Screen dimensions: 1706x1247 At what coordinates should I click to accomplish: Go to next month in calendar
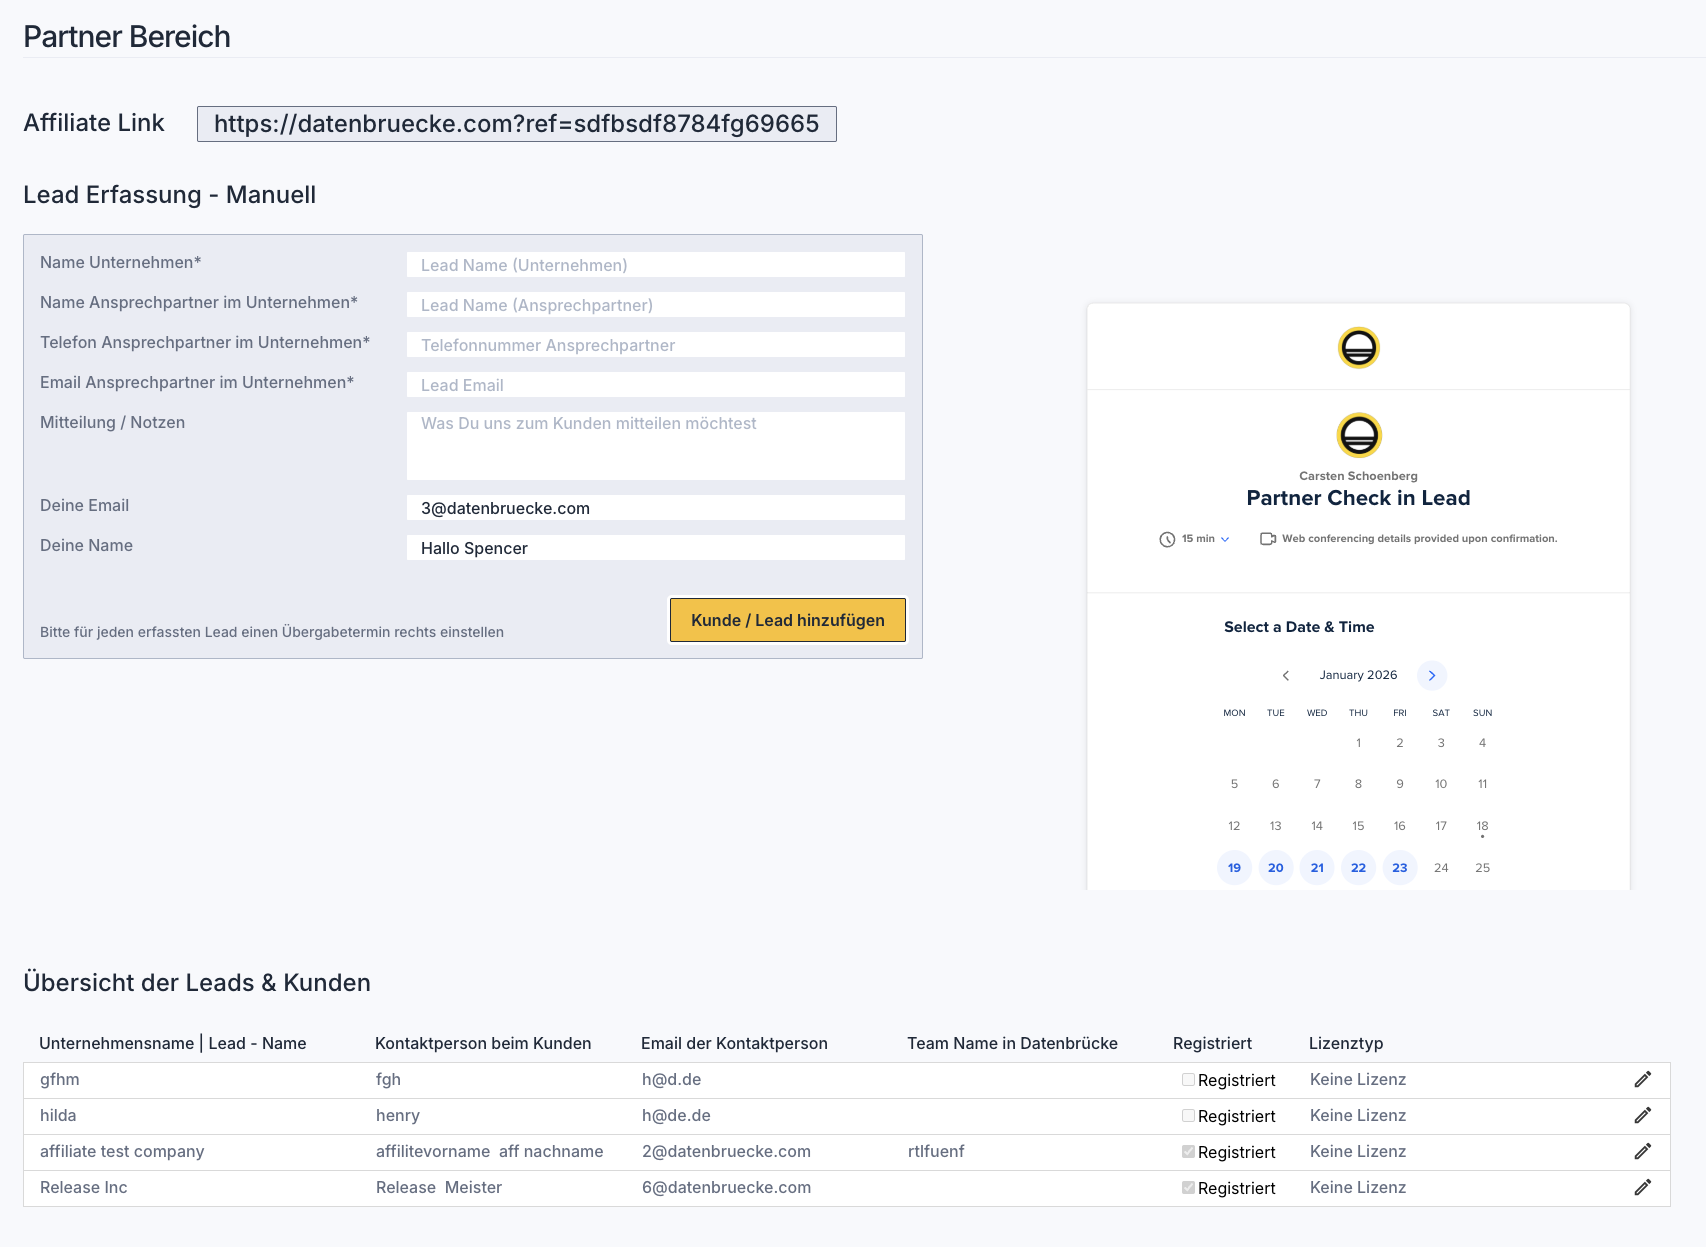(1432, 675)
